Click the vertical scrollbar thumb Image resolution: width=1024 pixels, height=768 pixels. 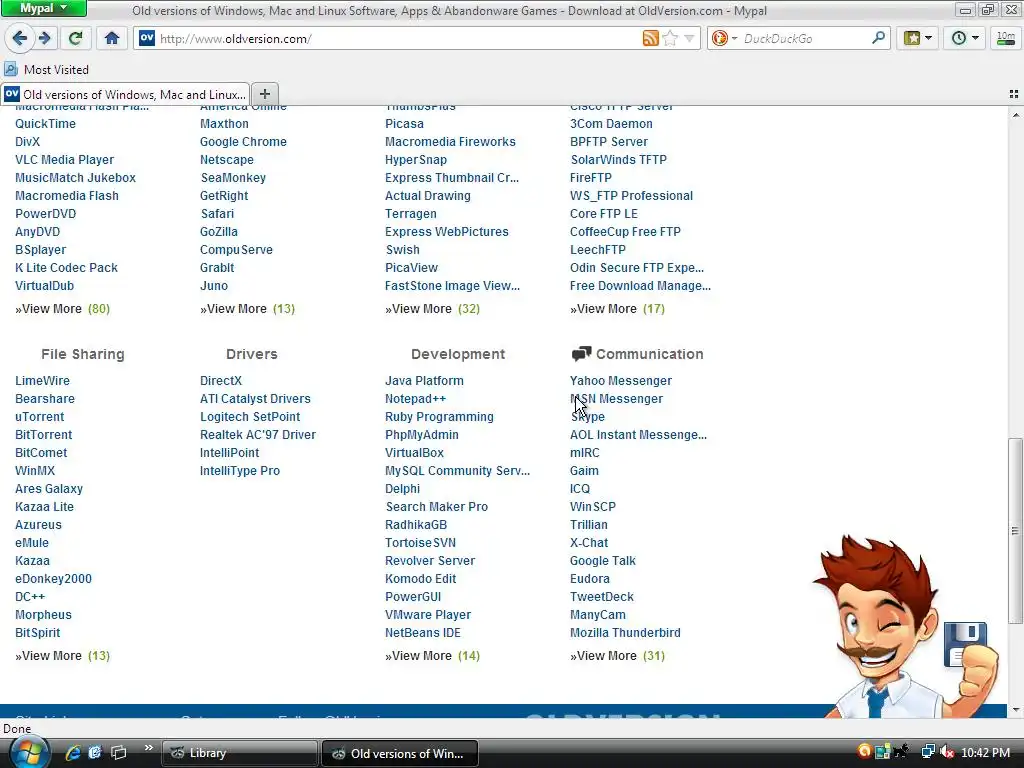[1014, 530]
